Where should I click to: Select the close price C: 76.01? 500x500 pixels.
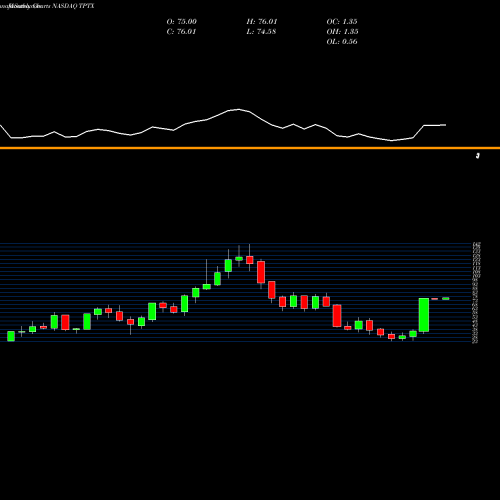coord(181,32)
